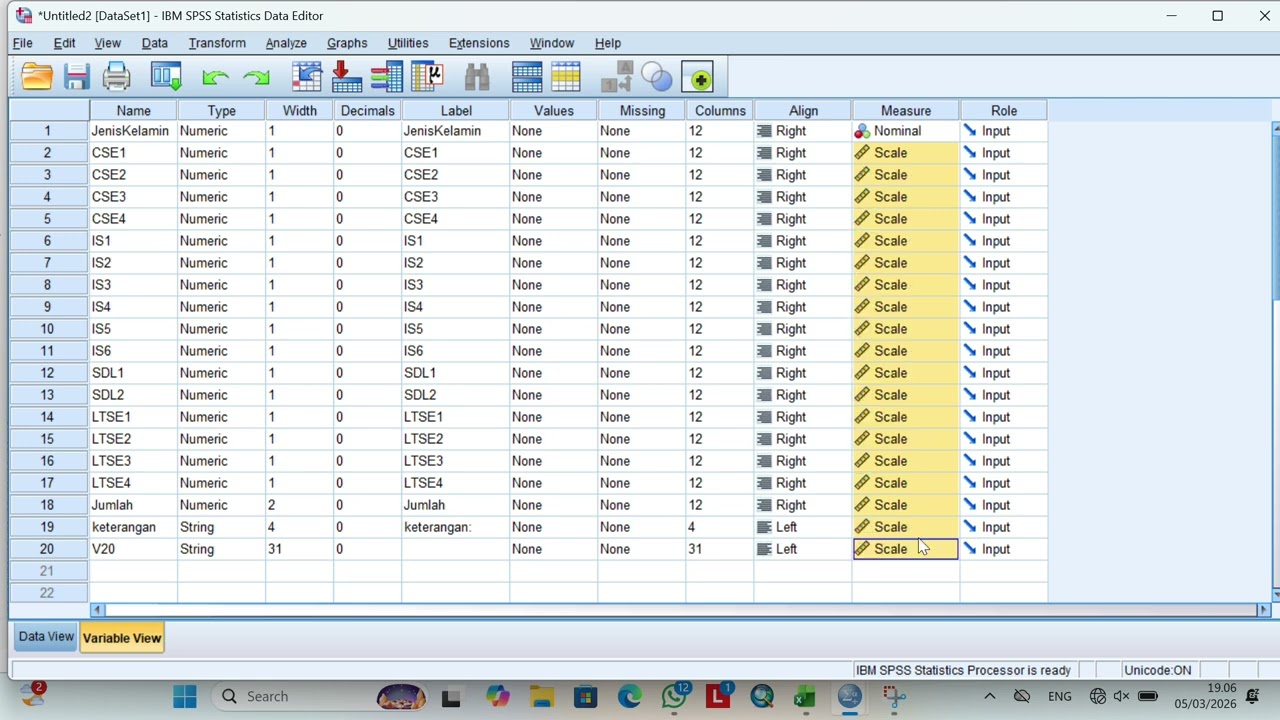The image size is (1280, 720).
Task: Print using the printer toolbar icon
Action: coord(117,77)
